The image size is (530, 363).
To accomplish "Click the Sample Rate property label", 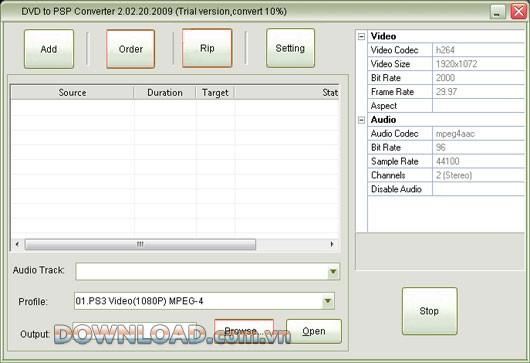I will (395, 161).
